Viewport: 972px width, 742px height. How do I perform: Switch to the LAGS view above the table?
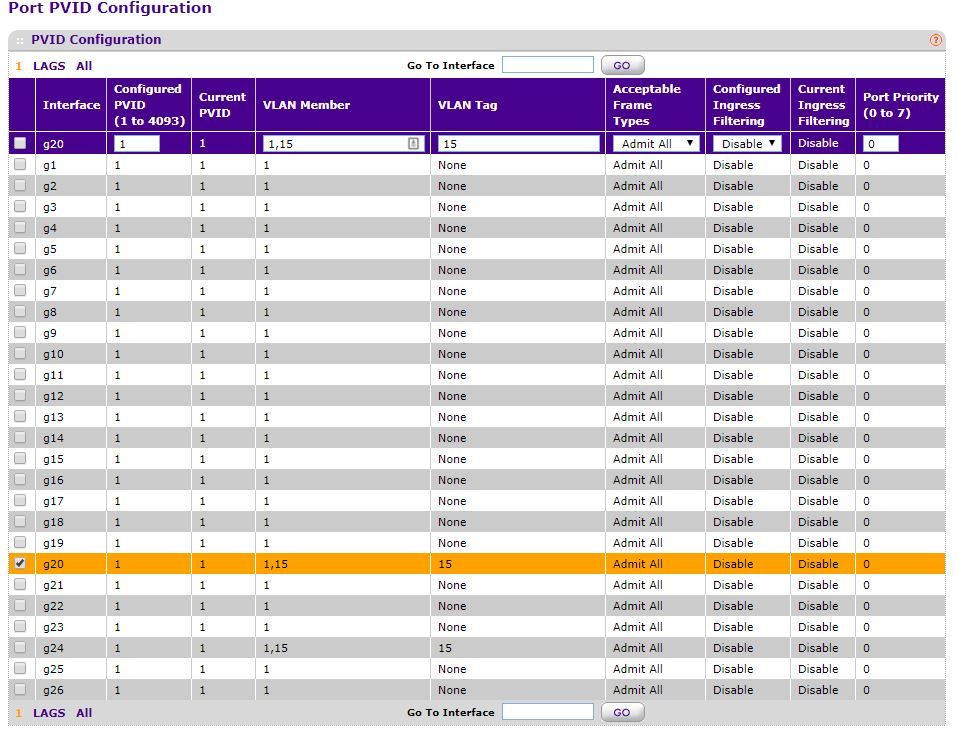tap(49, 66)
